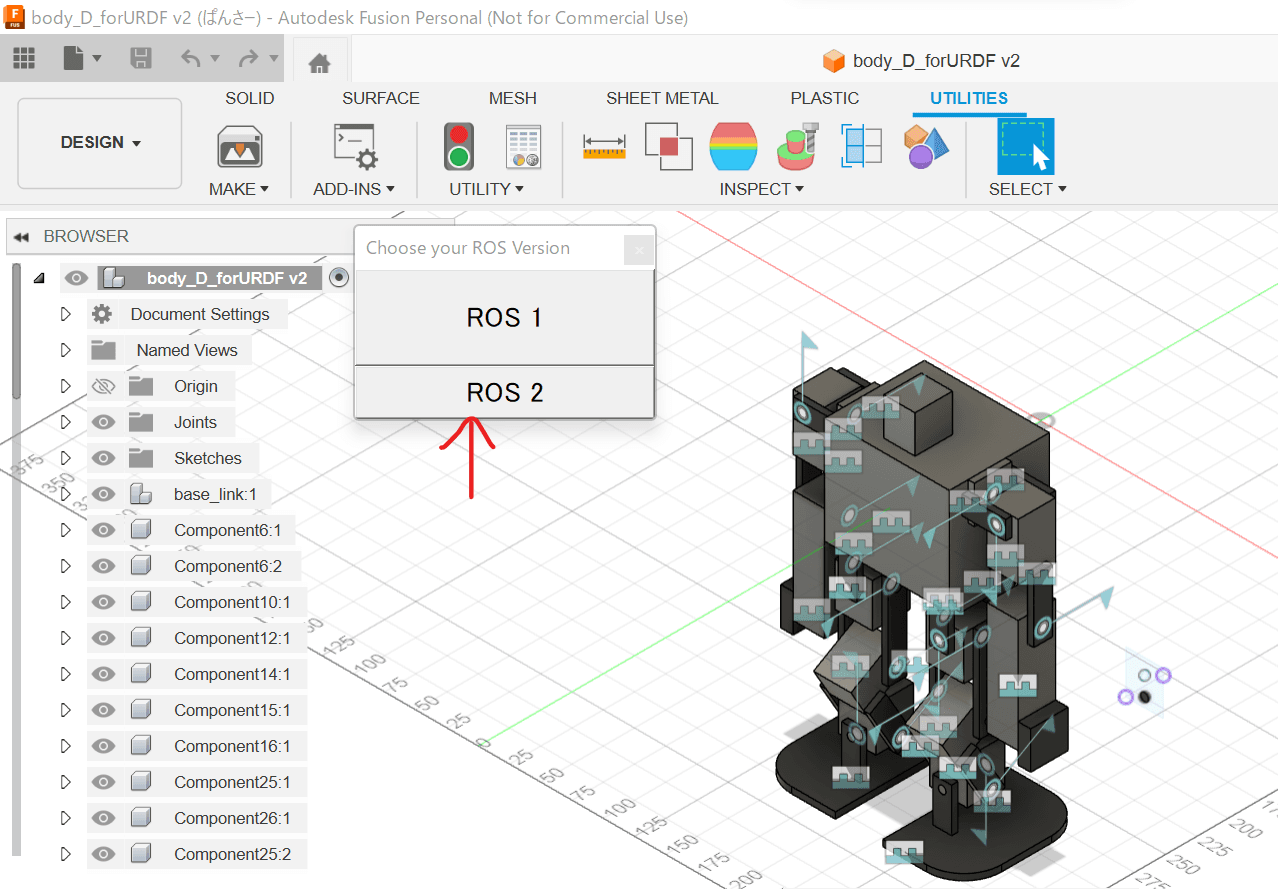Switch to the SHEET METAL tab

[662, 98]
